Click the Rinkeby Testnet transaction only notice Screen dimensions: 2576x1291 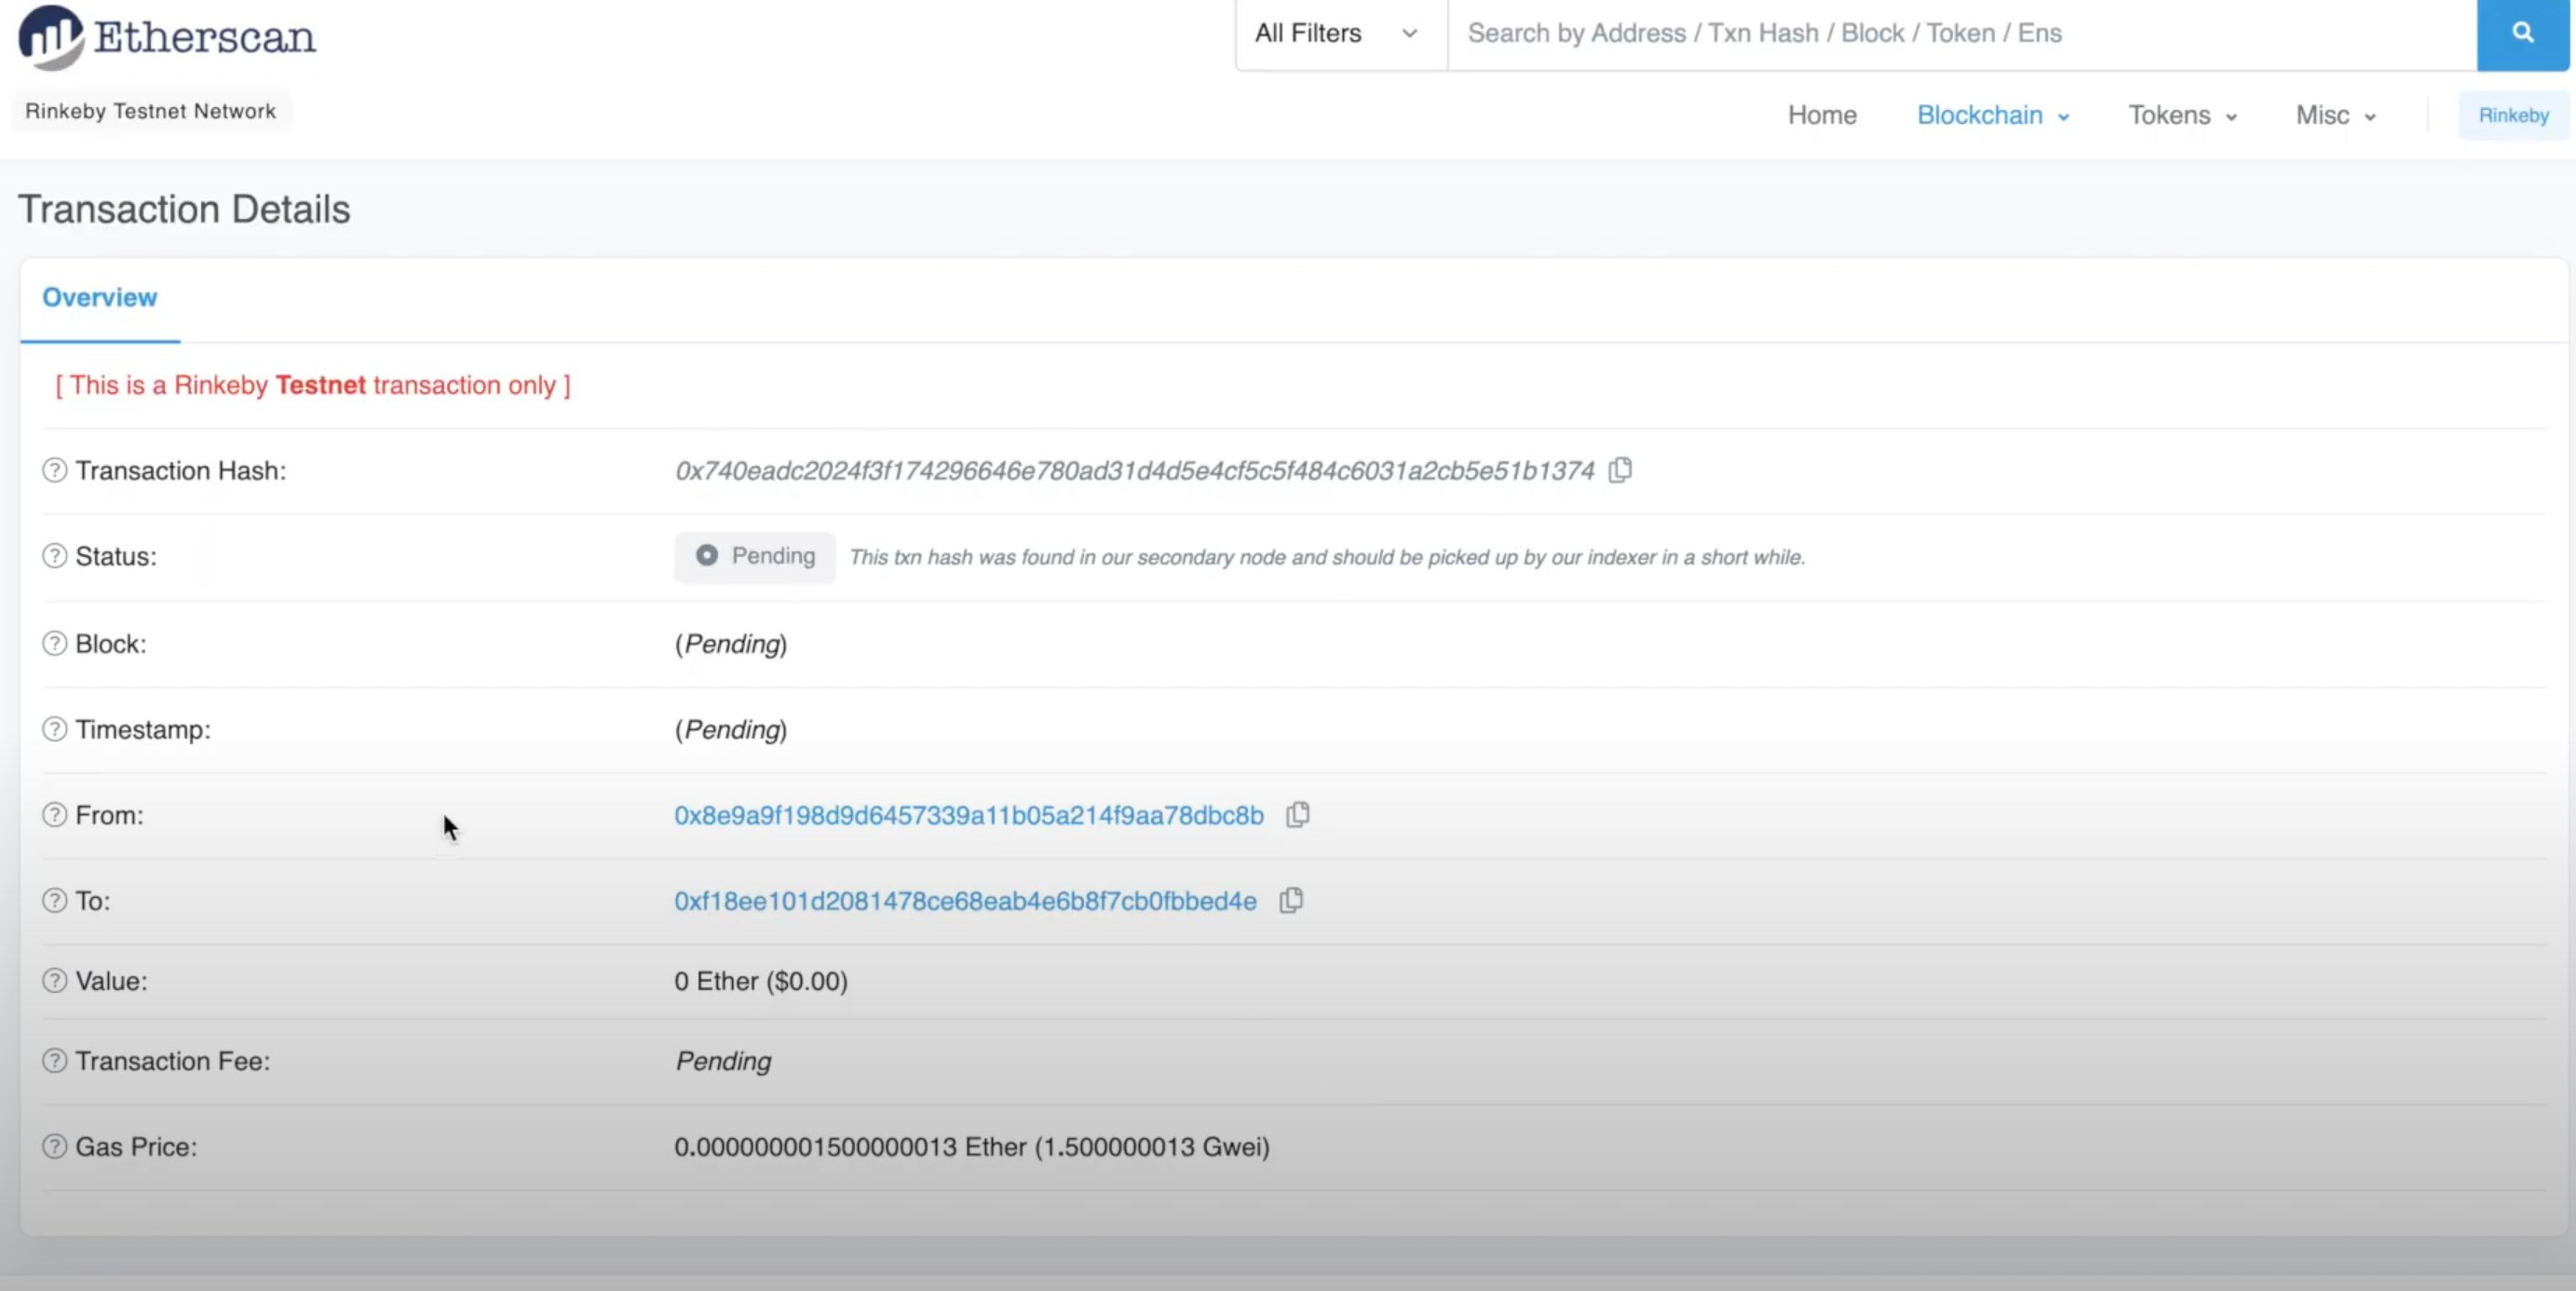[x=312, y=385]
